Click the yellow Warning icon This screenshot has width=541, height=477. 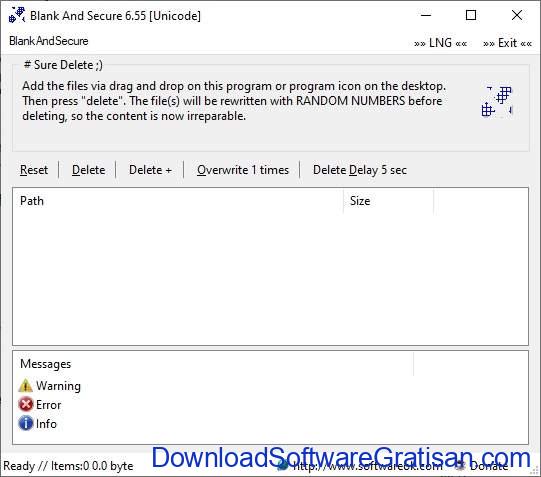[26, 386]
